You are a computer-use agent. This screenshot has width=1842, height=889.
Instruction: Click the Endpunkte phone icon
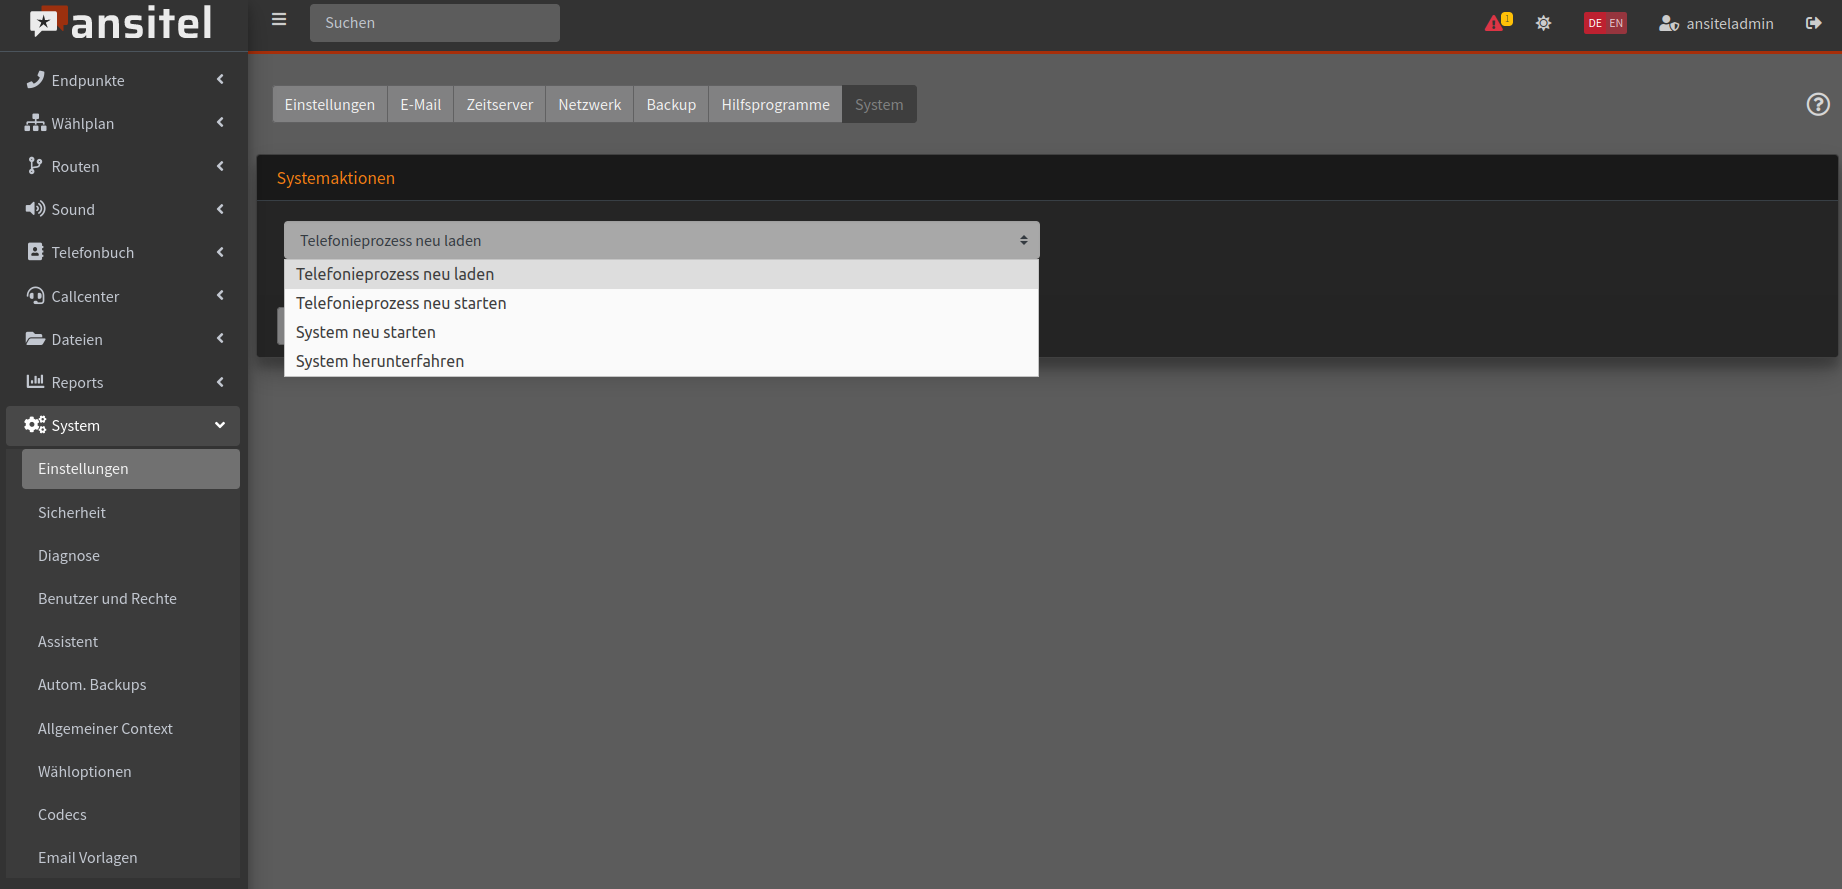[35, 80]
